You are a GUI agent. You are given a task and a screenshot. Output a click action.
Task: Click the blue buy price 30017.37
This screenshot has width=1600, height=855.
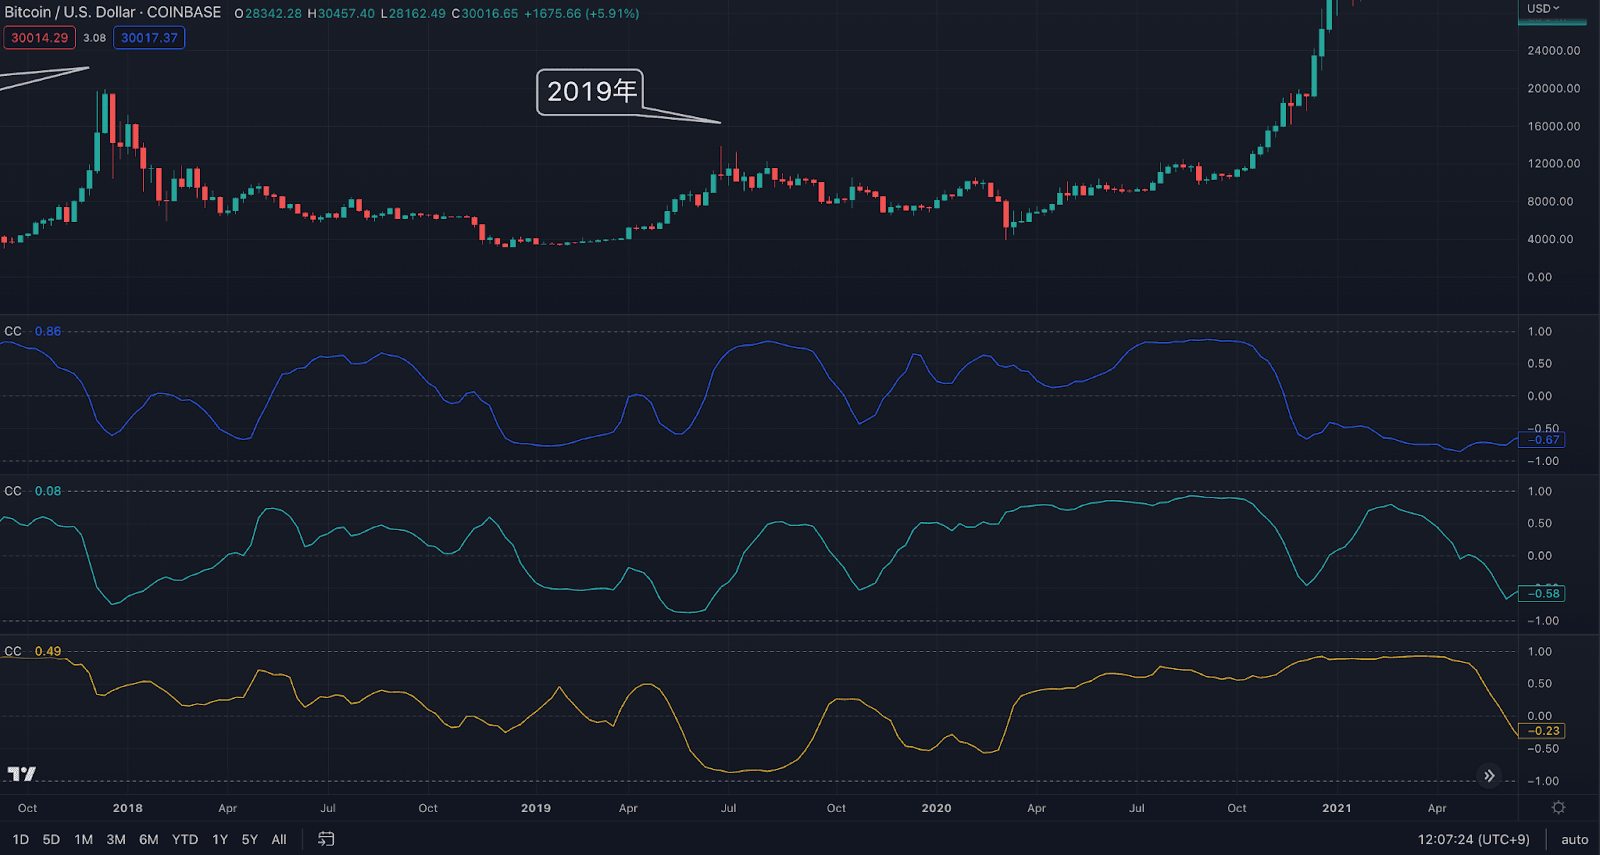pos(149,38)
